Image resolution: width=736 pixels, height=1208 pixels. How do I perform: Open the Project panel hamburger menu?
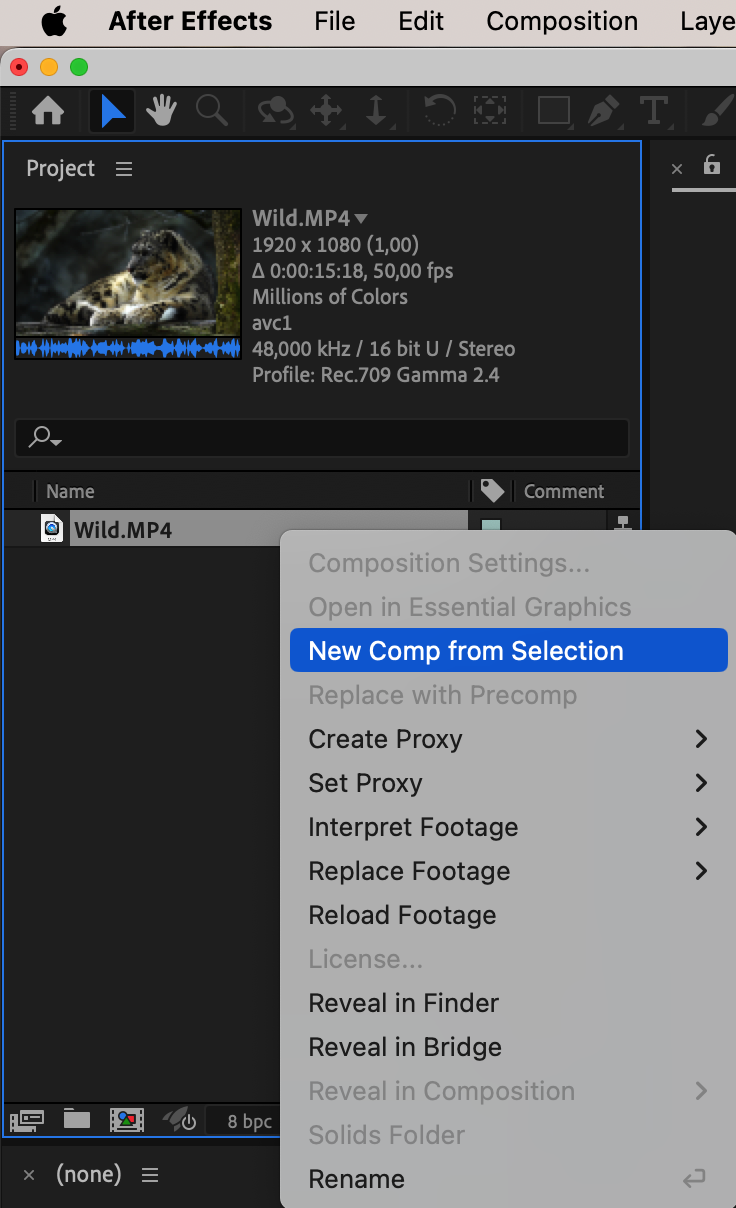pyautogui.click(x=124, y=169)
